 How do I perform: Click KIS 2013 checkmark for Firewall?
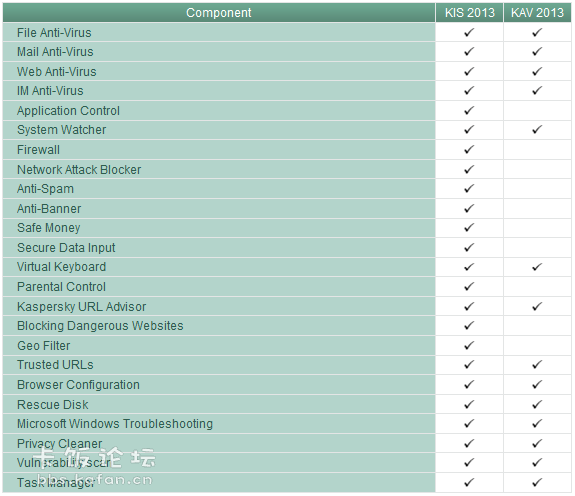click(x=469, y=150)
